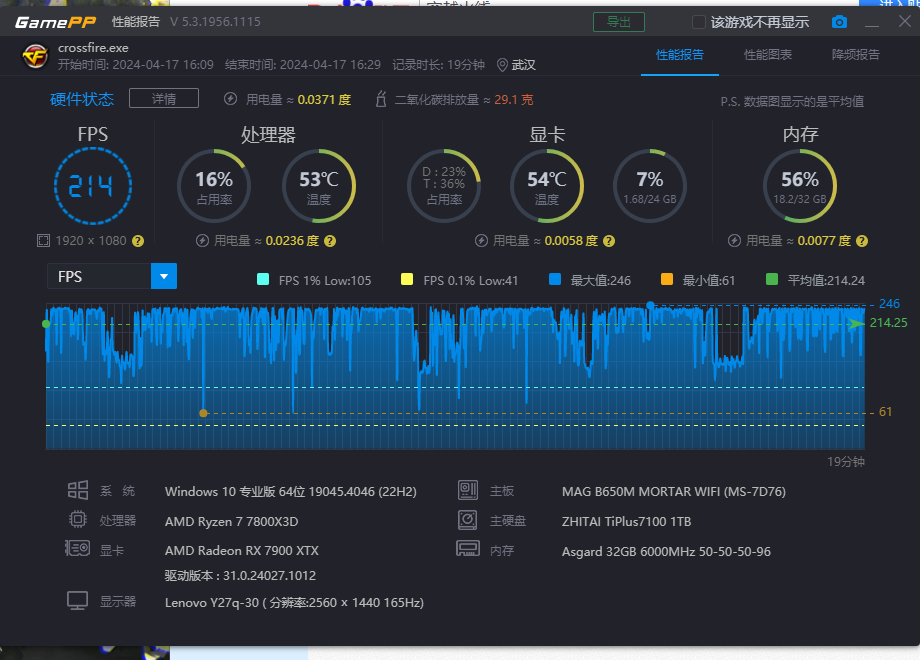This screenshot has width=920, height=660.
Task: Click the blue 最大值 legend swatch
Action: (554, 279)
